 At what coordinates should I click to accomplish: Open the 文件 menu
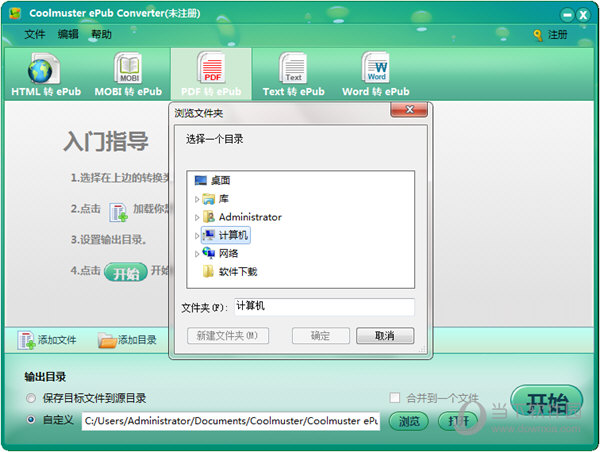tap(35, 34)
